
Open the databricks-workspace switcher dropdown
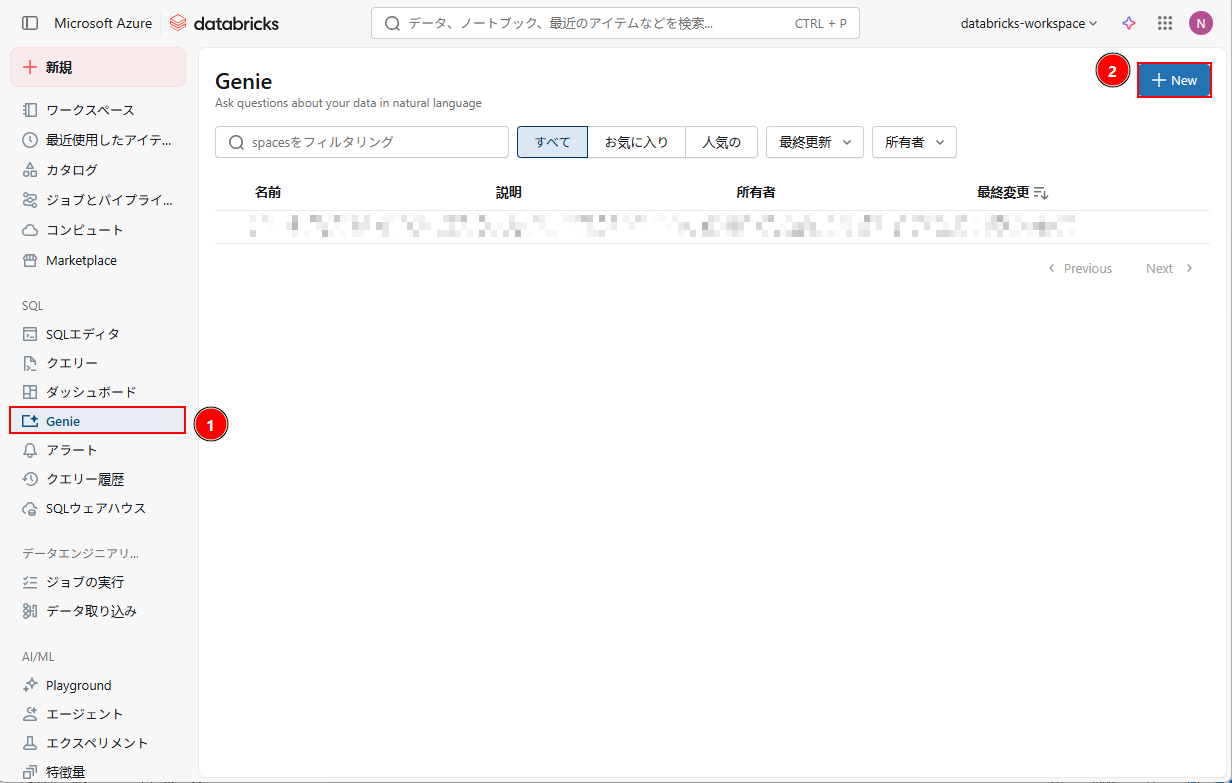(x=1028, y=23)
